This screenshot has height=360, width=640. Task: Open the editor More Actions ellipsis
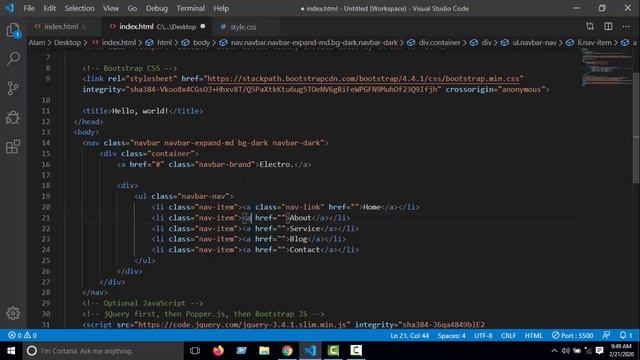[x=626, y=27]
